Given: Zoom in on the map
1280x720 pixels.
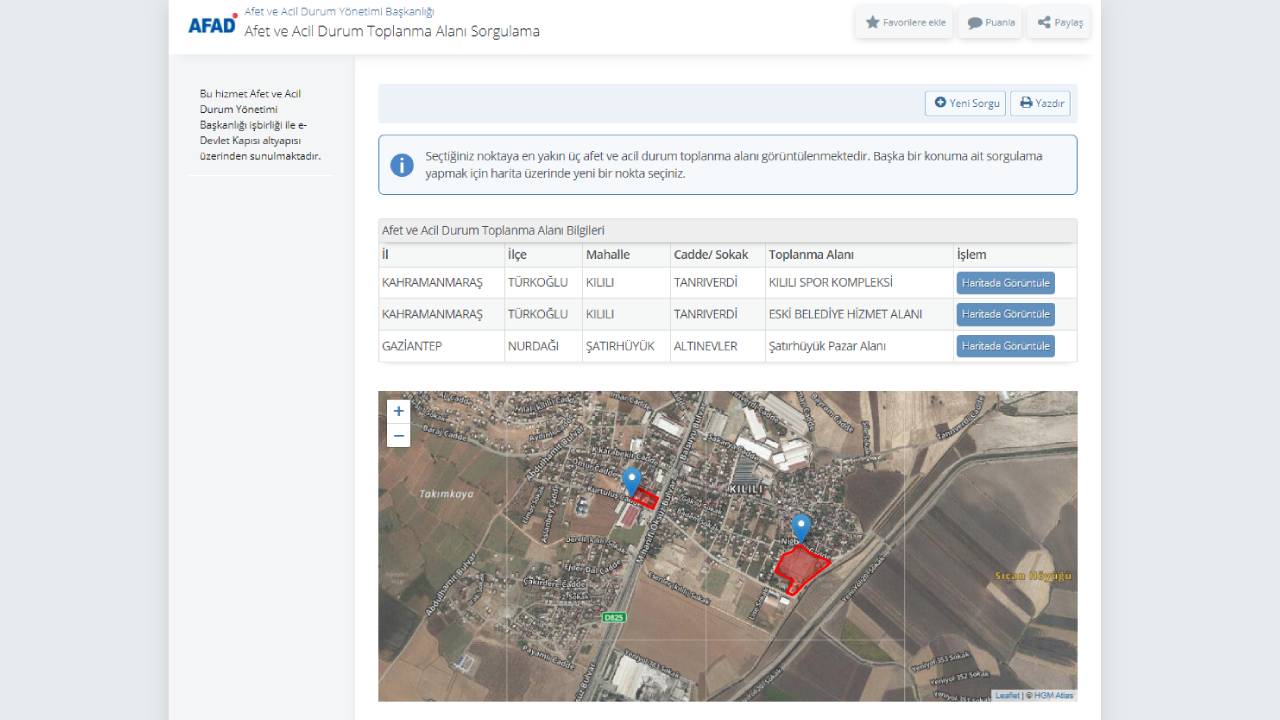Looking at the screenshot, I should pos(399,411).
